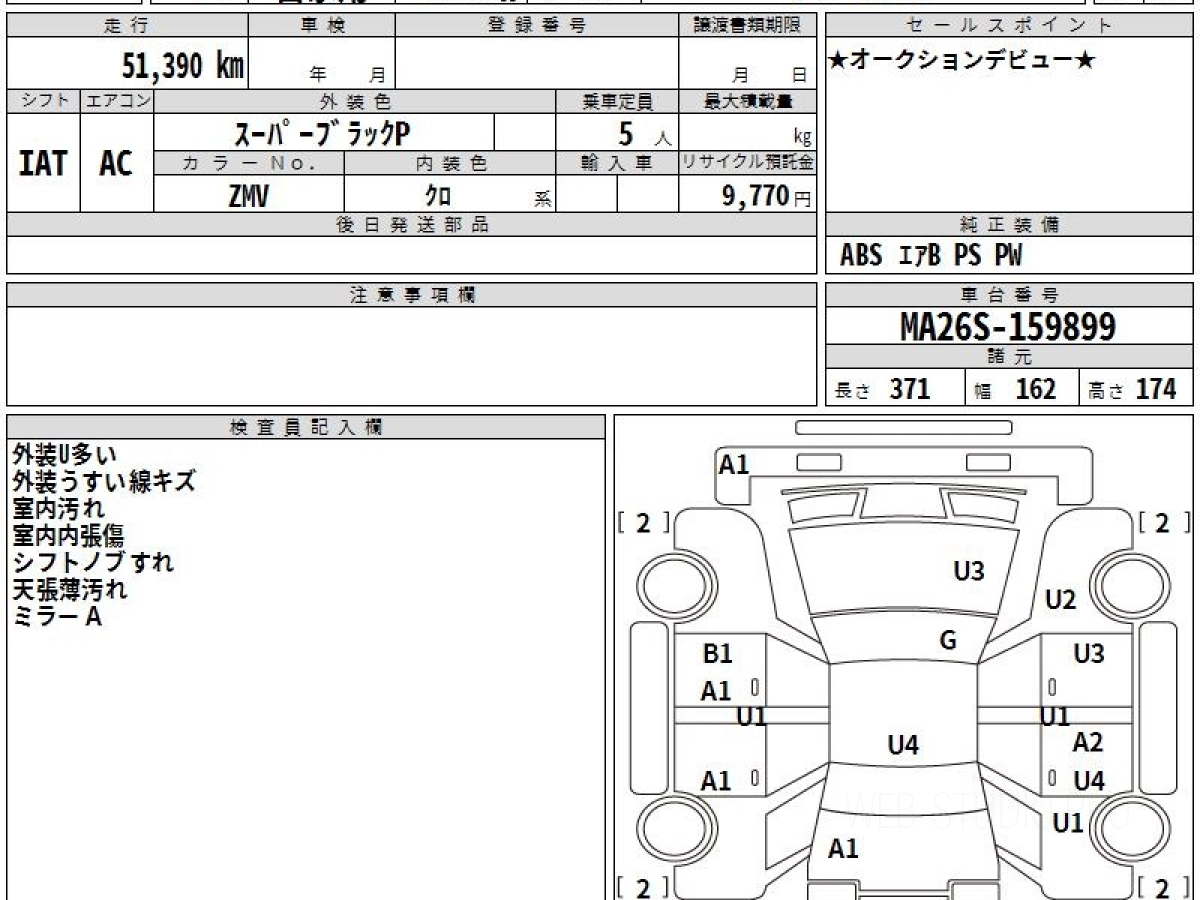The height and width of the screenshot is (900, 1200).
Task: Click the U3 mark below the U2 mark
Action: click(x=1089, y=654)
